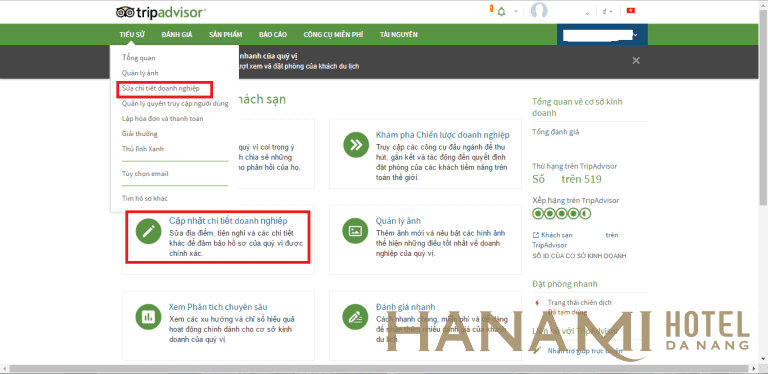Select Tìm hồ sơ khác menu entry
This screenshot has width=768, height=374.
click(x=145, y=199)
